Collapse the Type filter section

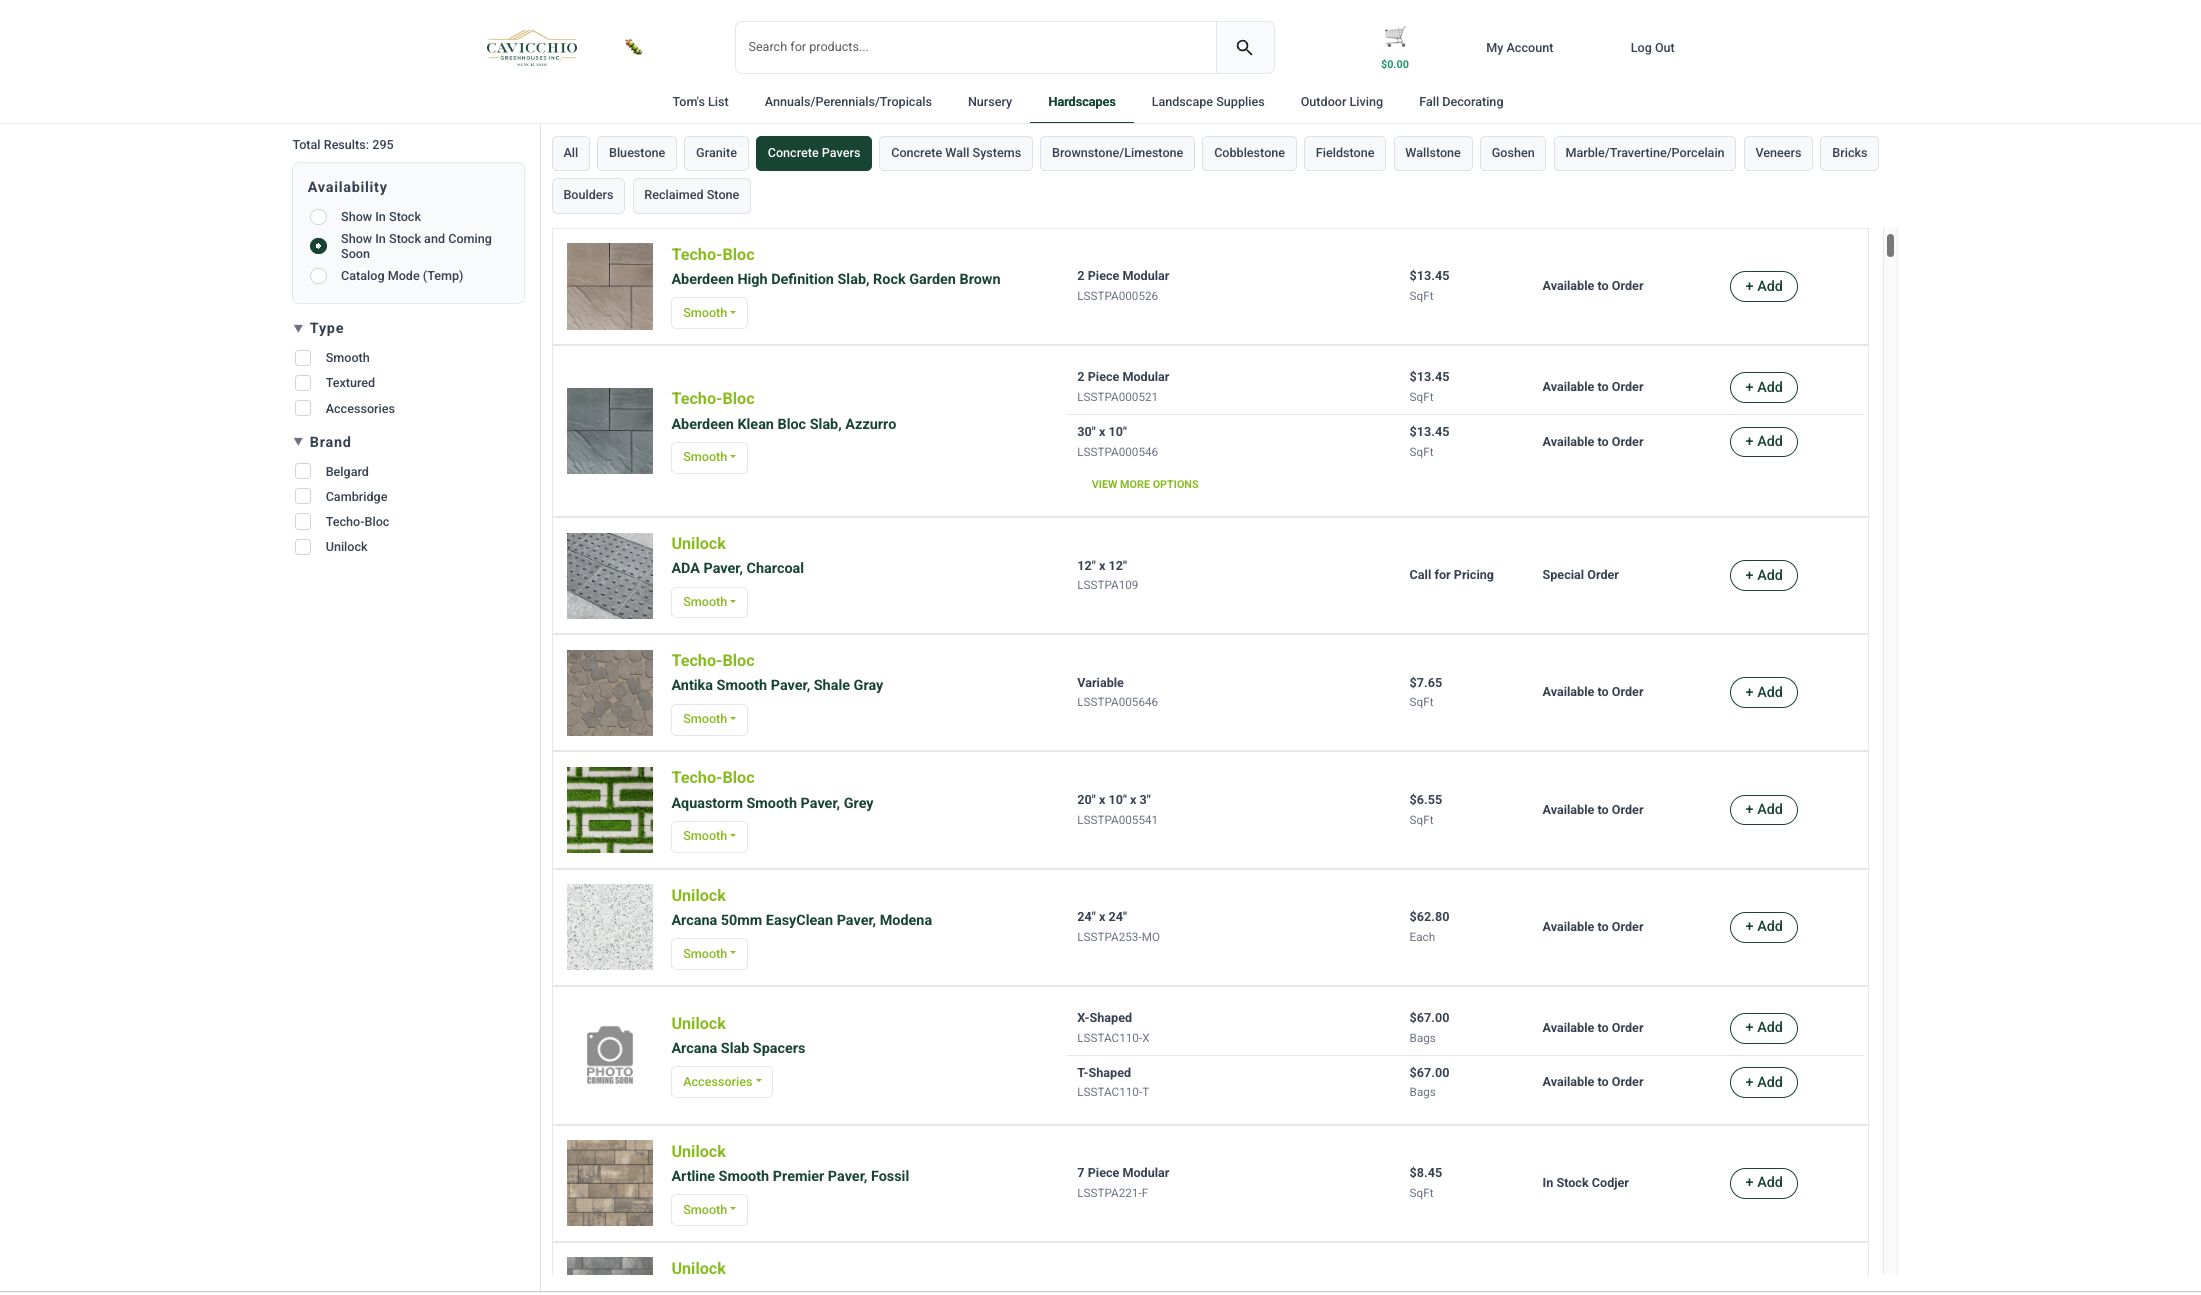298,328
